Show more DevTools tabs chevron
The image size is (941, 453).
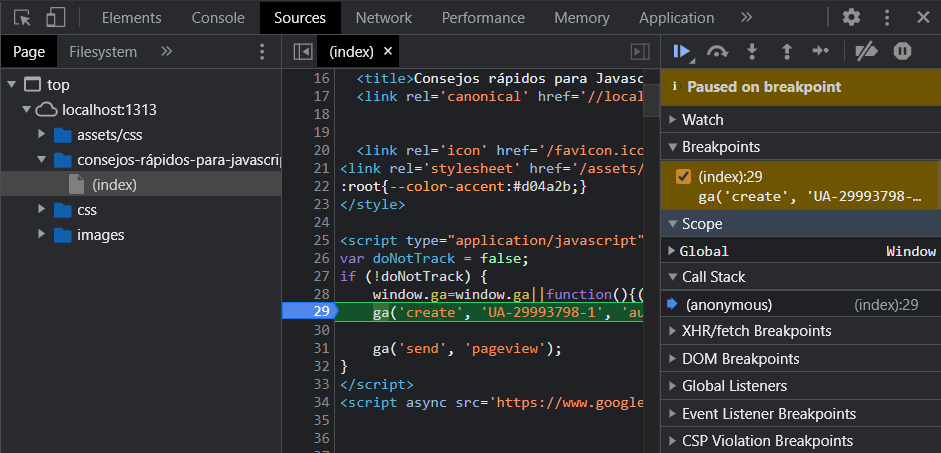tap(747, 17)
